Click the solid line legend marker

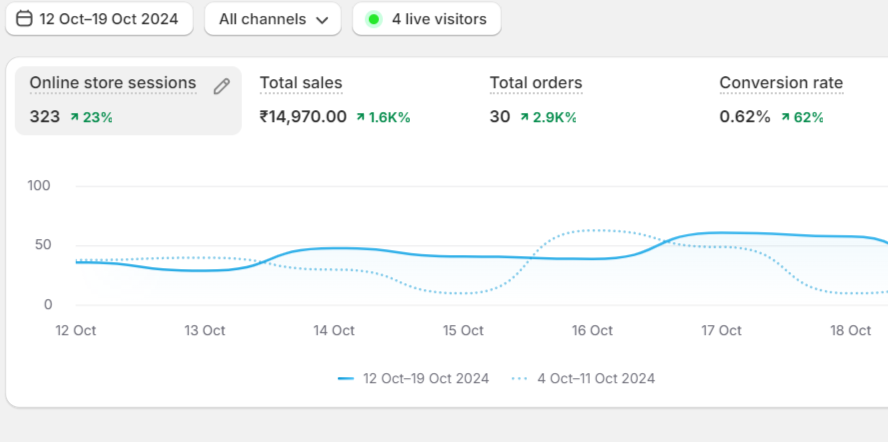[x=346, y=379]
